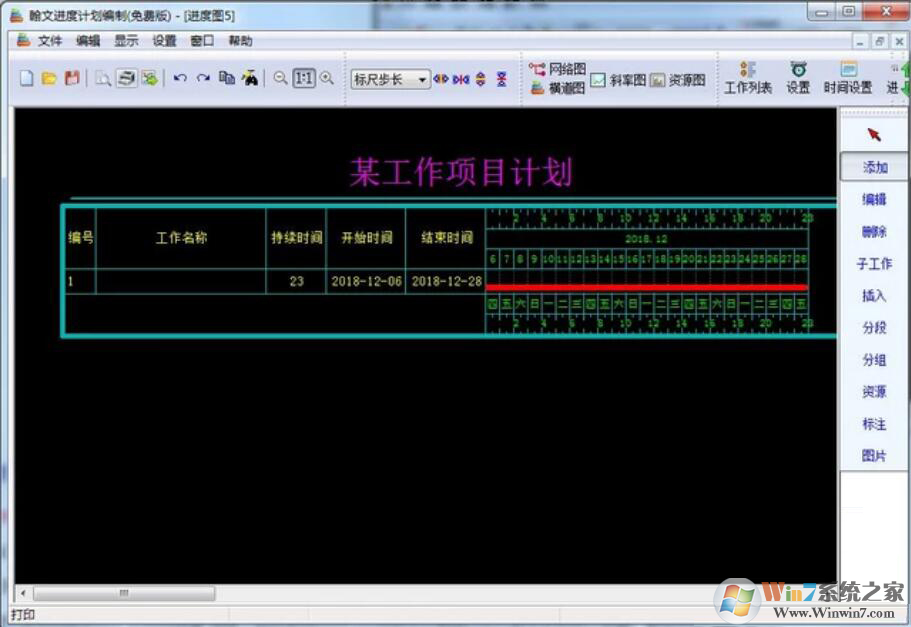Open the 帮助 help menu

point(238,40)
